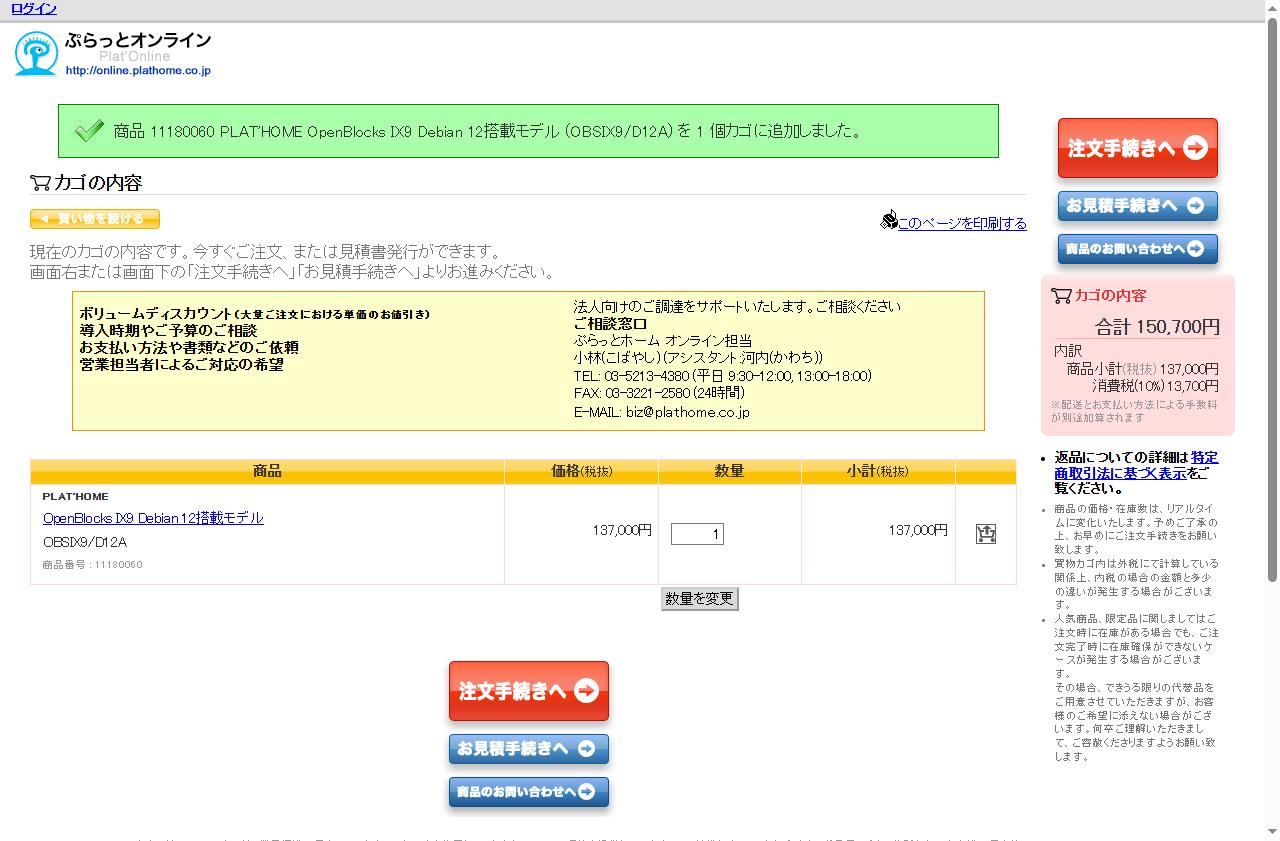Click the sidebar 商品のお問い合わせへ button
This screenshot has width=1280, height=841.
[x=1138, y=249]
